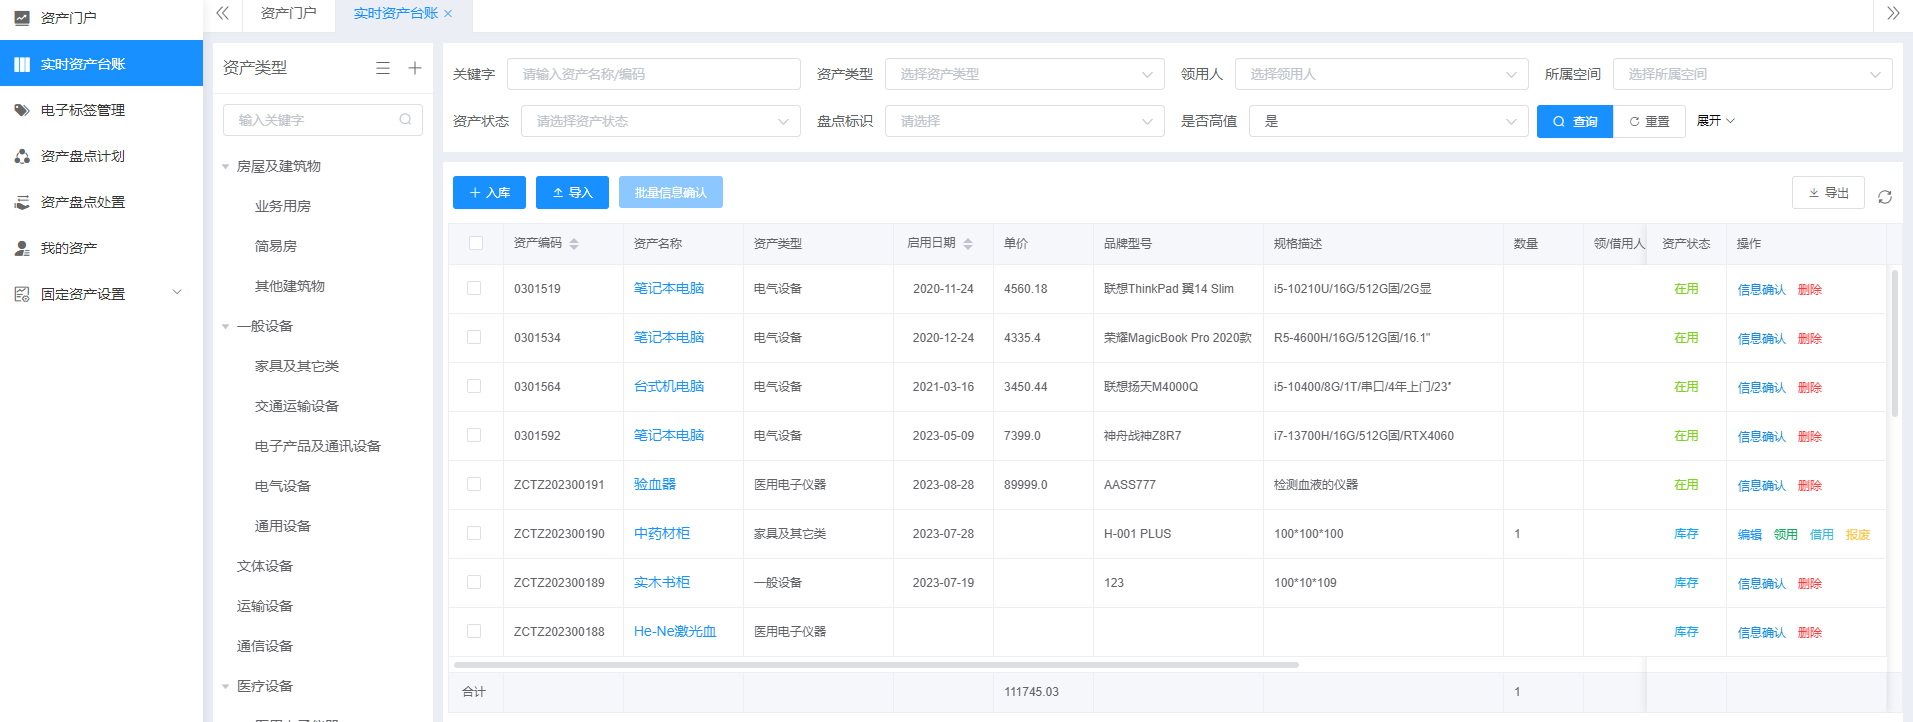Click the horizontal scrollbar under the table
Viewport: 1913px width, 722px height.
[x=876, y=664]
